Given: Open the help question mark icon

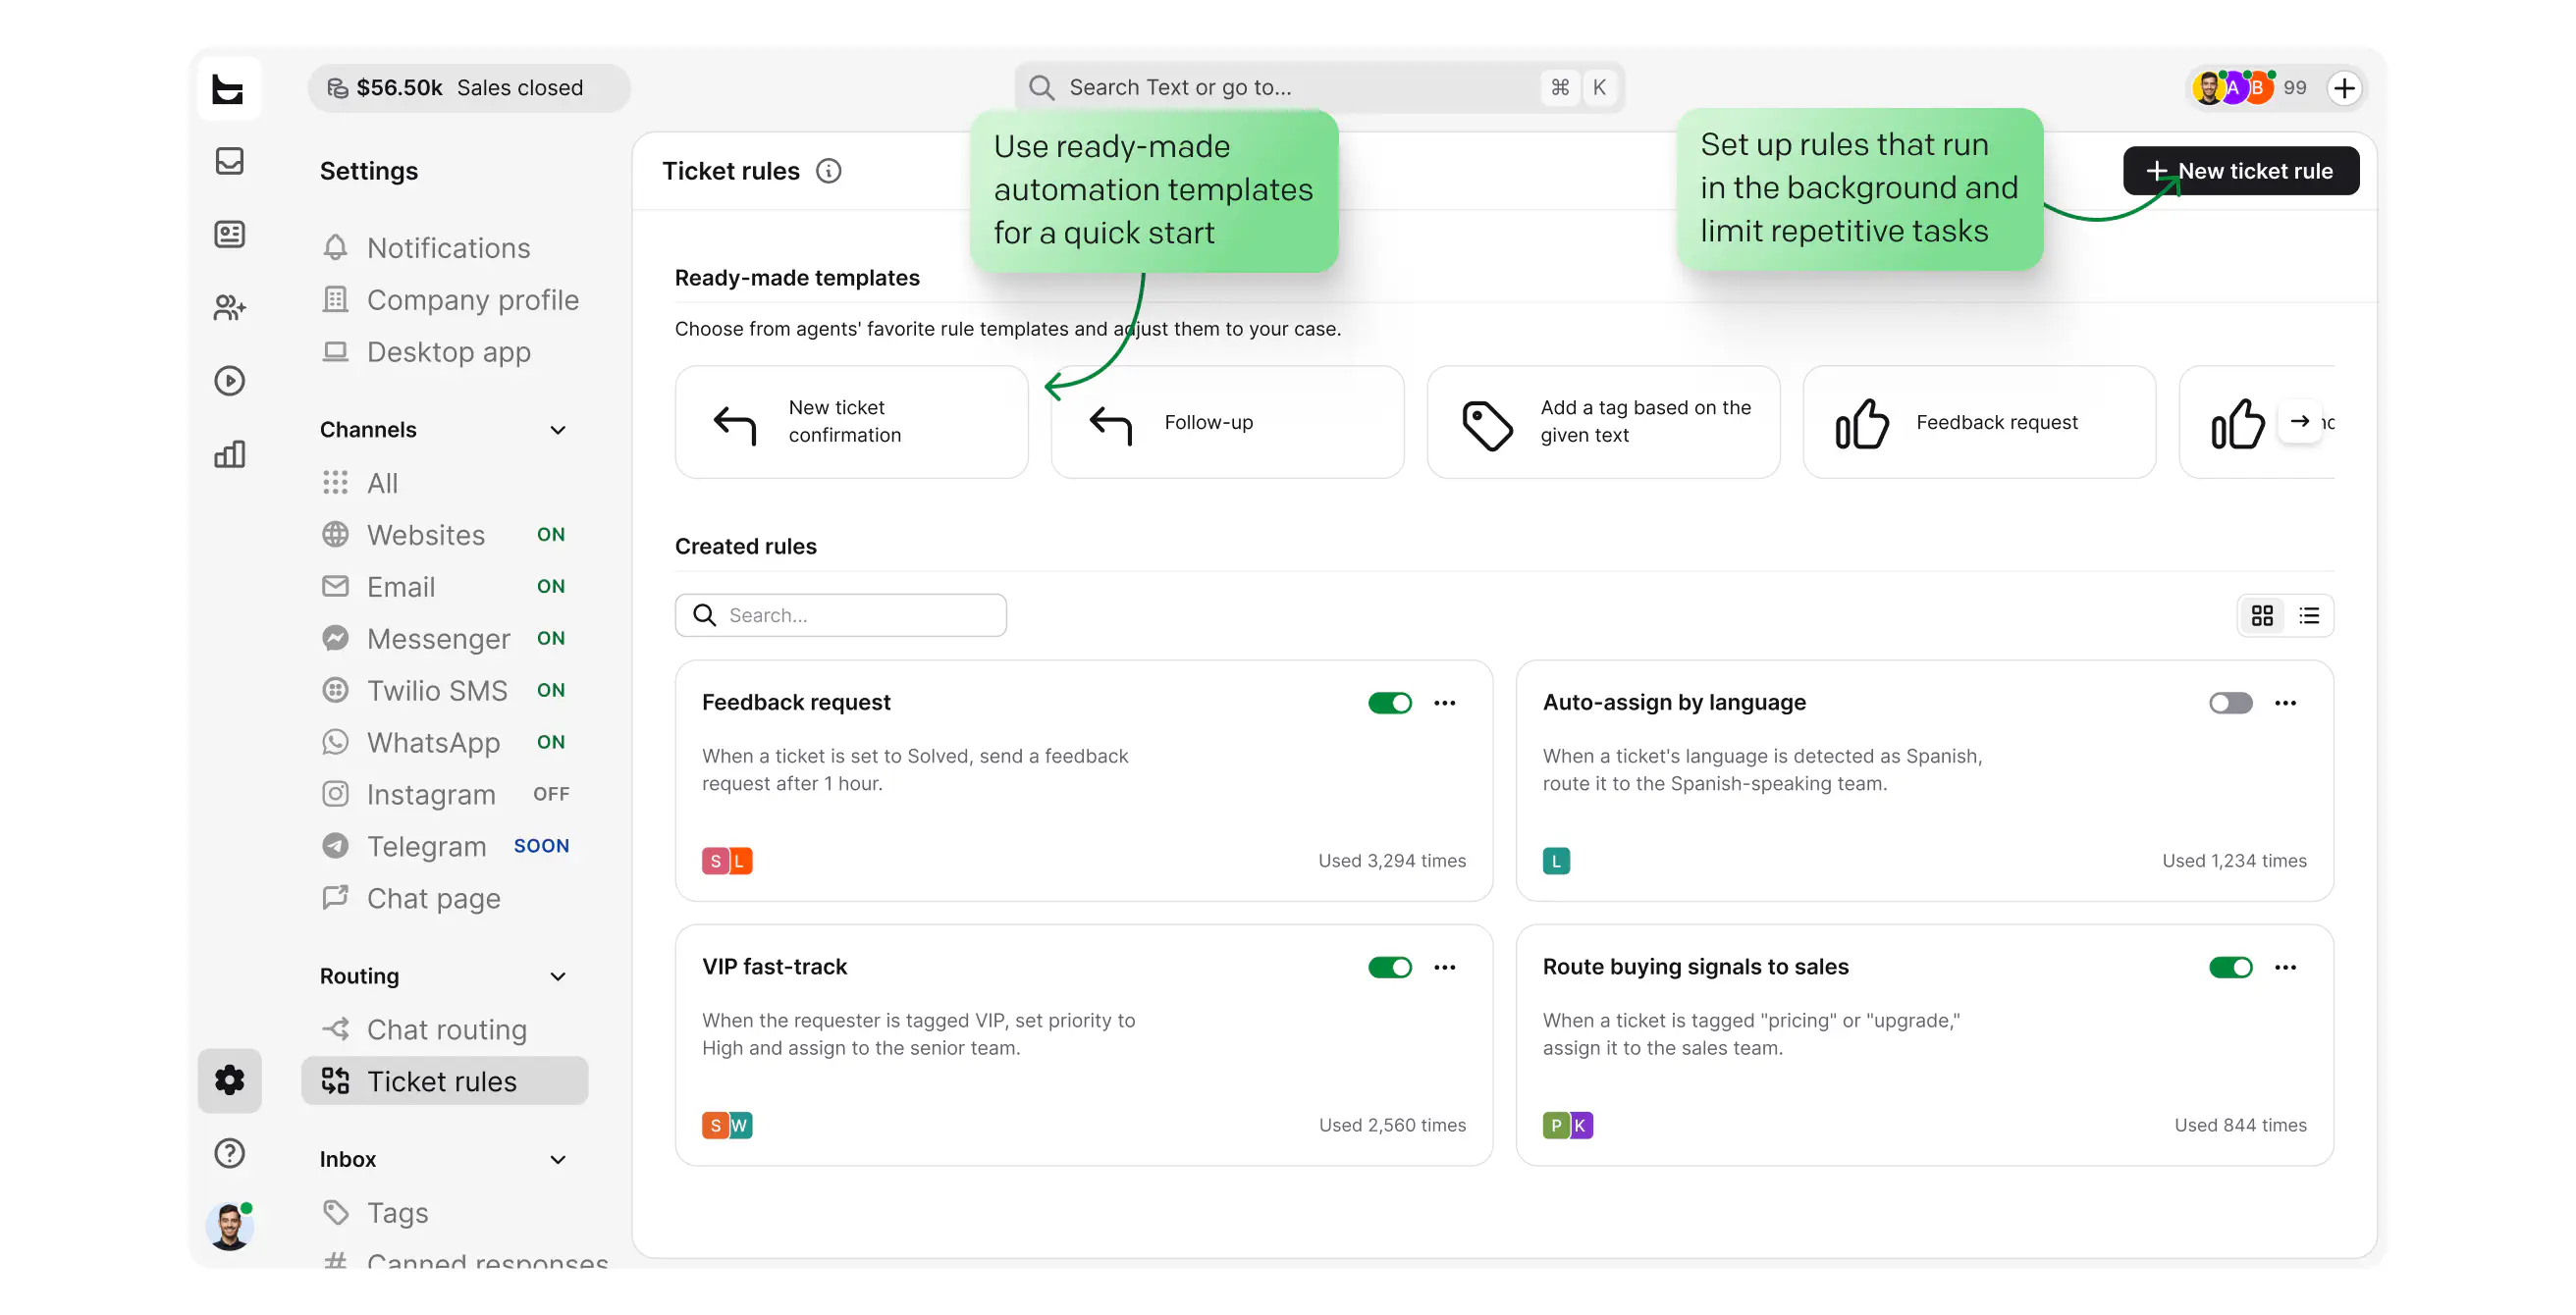Looking at the screenshot, I should pos(229,1153).
